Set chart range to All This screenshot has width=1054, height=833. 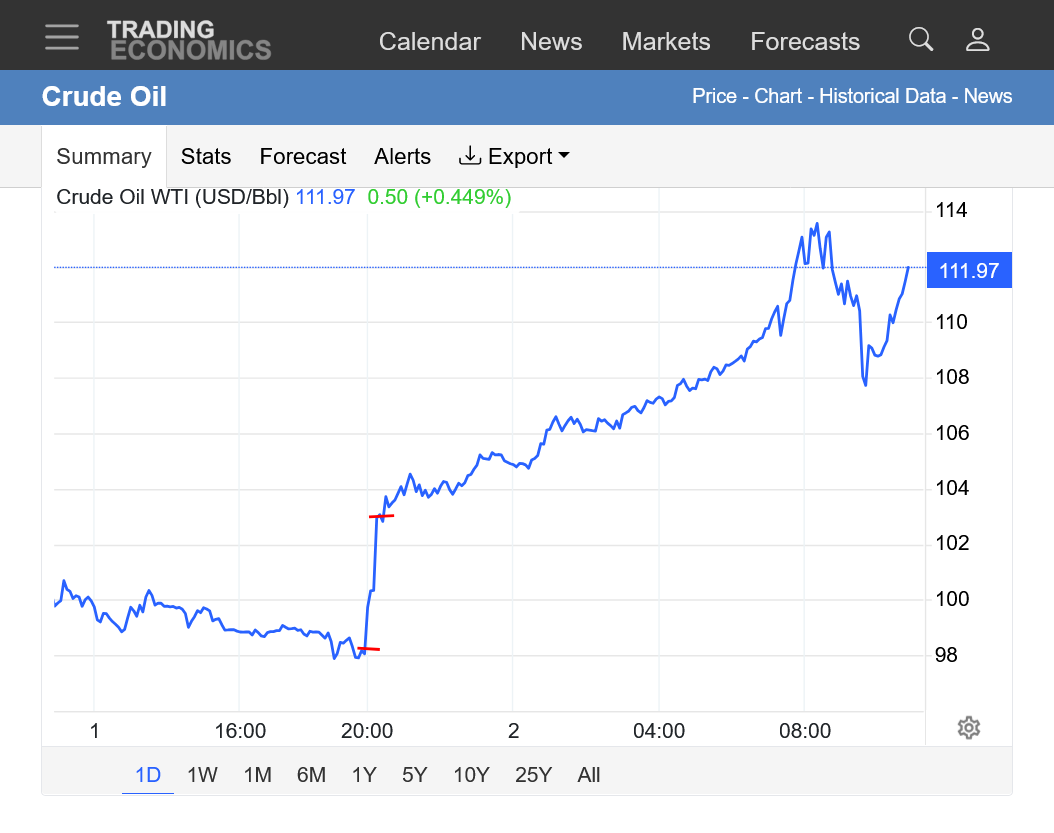click(x=589, y=775)
